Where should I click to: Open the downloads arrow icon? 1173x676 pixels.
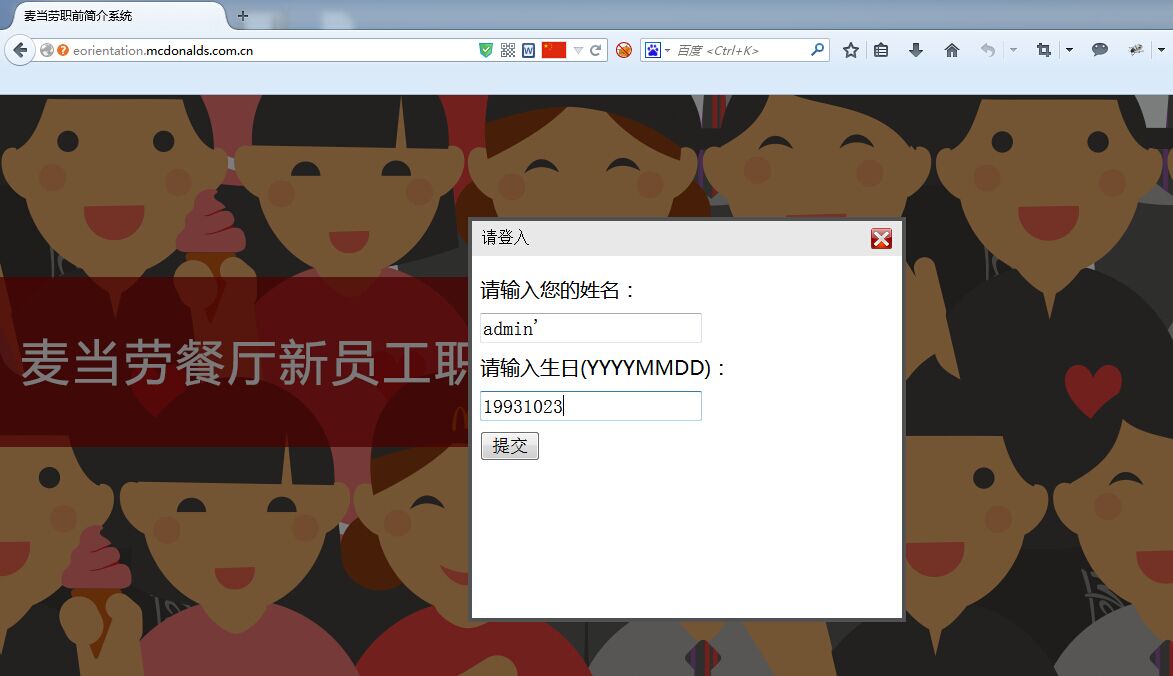916,50
